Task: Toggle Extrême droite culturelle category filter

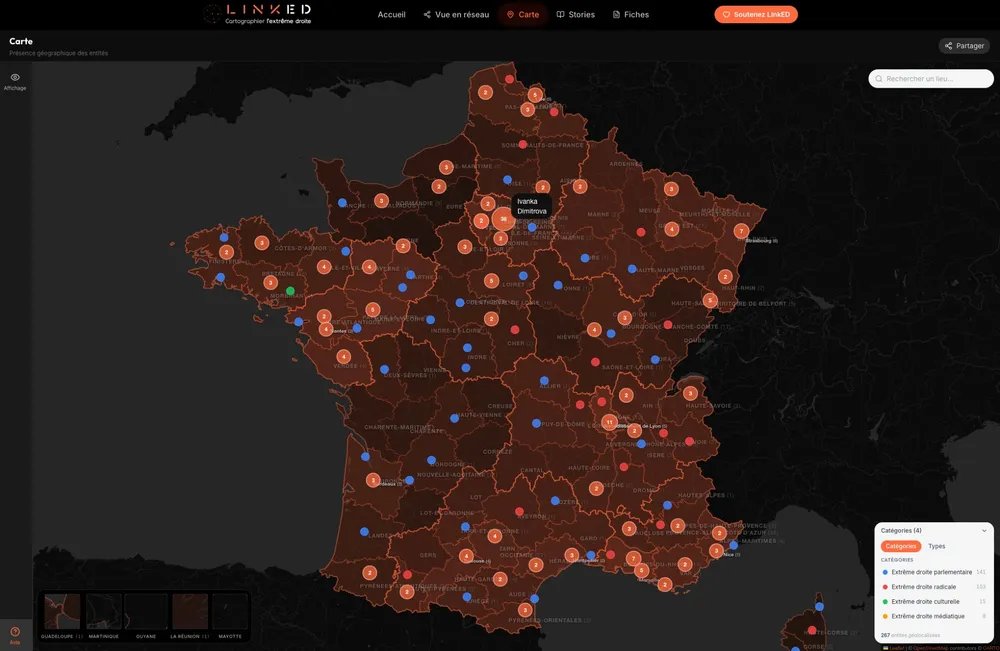Action: click(x=933, y=601)
